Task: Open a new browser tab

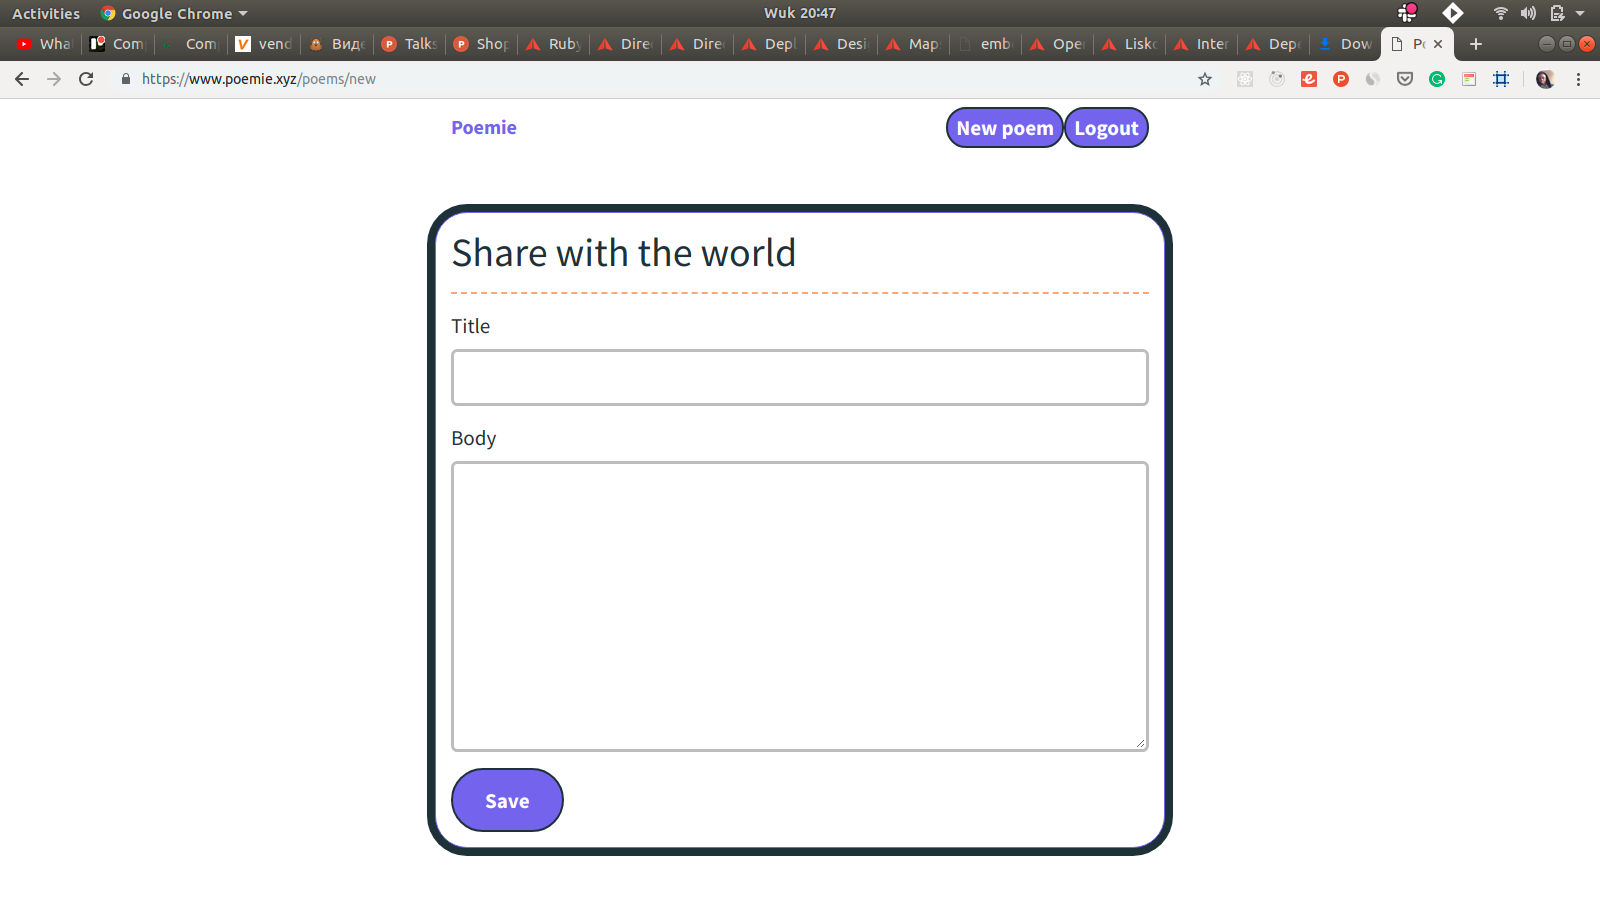Action: point(1476,44)
